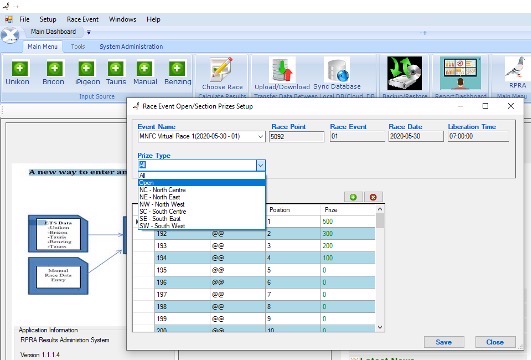
Task: Open the Choose Race icon
Action: coord(222,69)
